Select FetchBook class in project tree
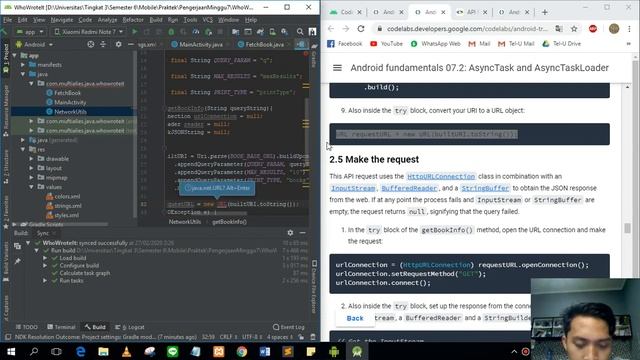Viewport: 640px width, 360px height. click(67, 93)
